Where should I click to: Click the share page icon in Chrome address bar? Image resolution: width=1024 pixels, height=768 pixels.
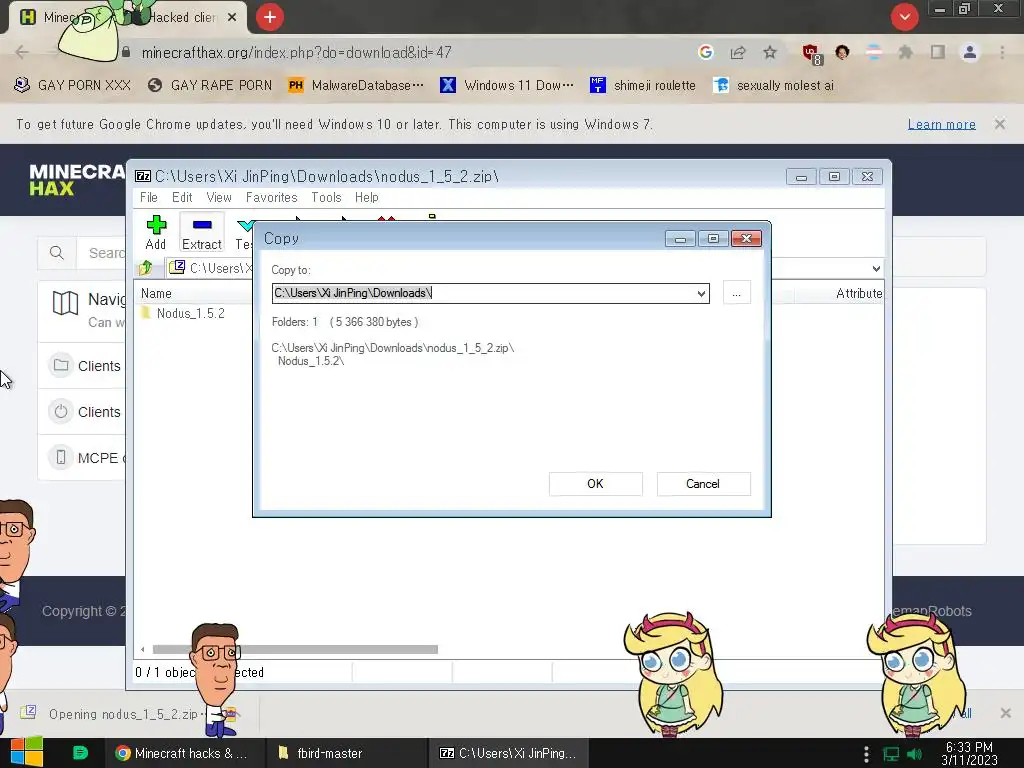(x=738, y=52)
